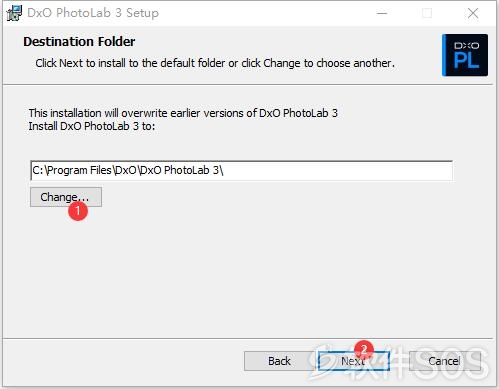Screen dimensions: 499x389
Task: Go to previous step with Back
Action: [279, 361]
